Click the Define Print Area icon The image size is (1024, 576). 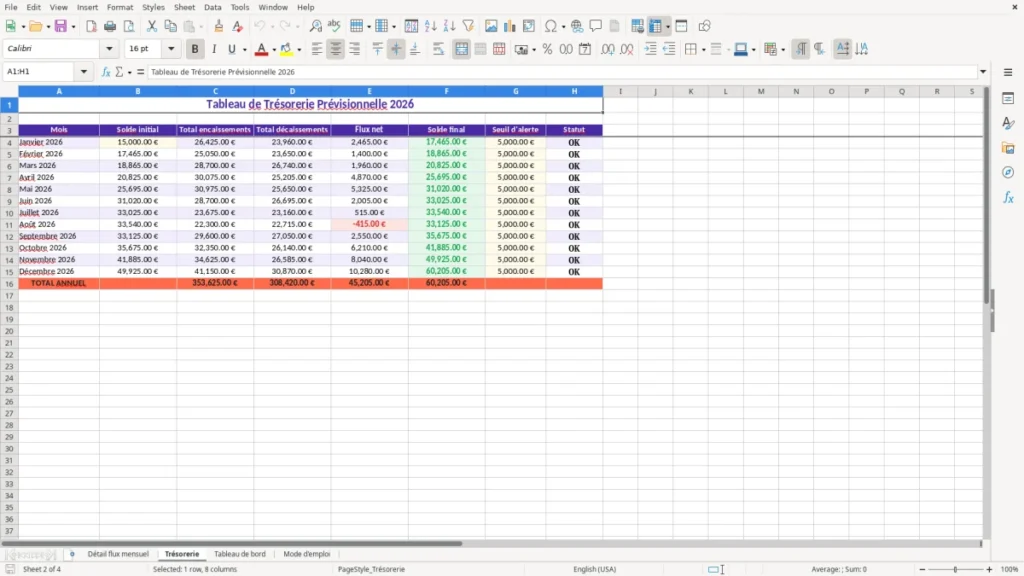pos(637,26)
